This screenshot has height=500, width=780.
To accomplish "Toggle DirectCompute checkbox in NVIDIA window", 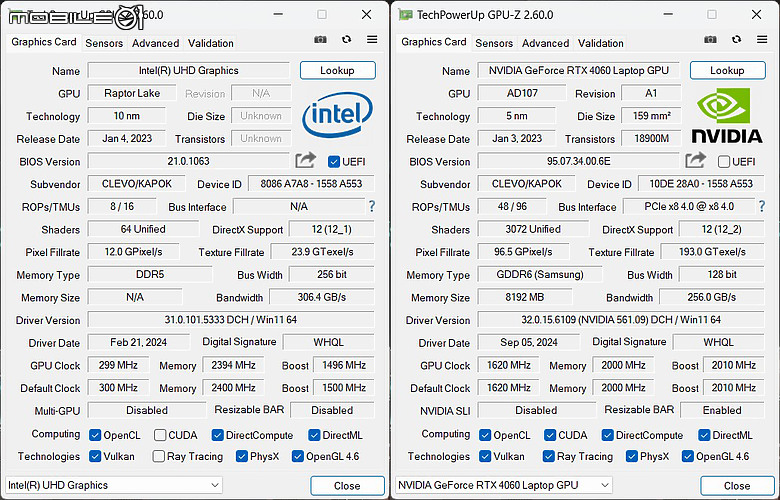I will 607,435.
